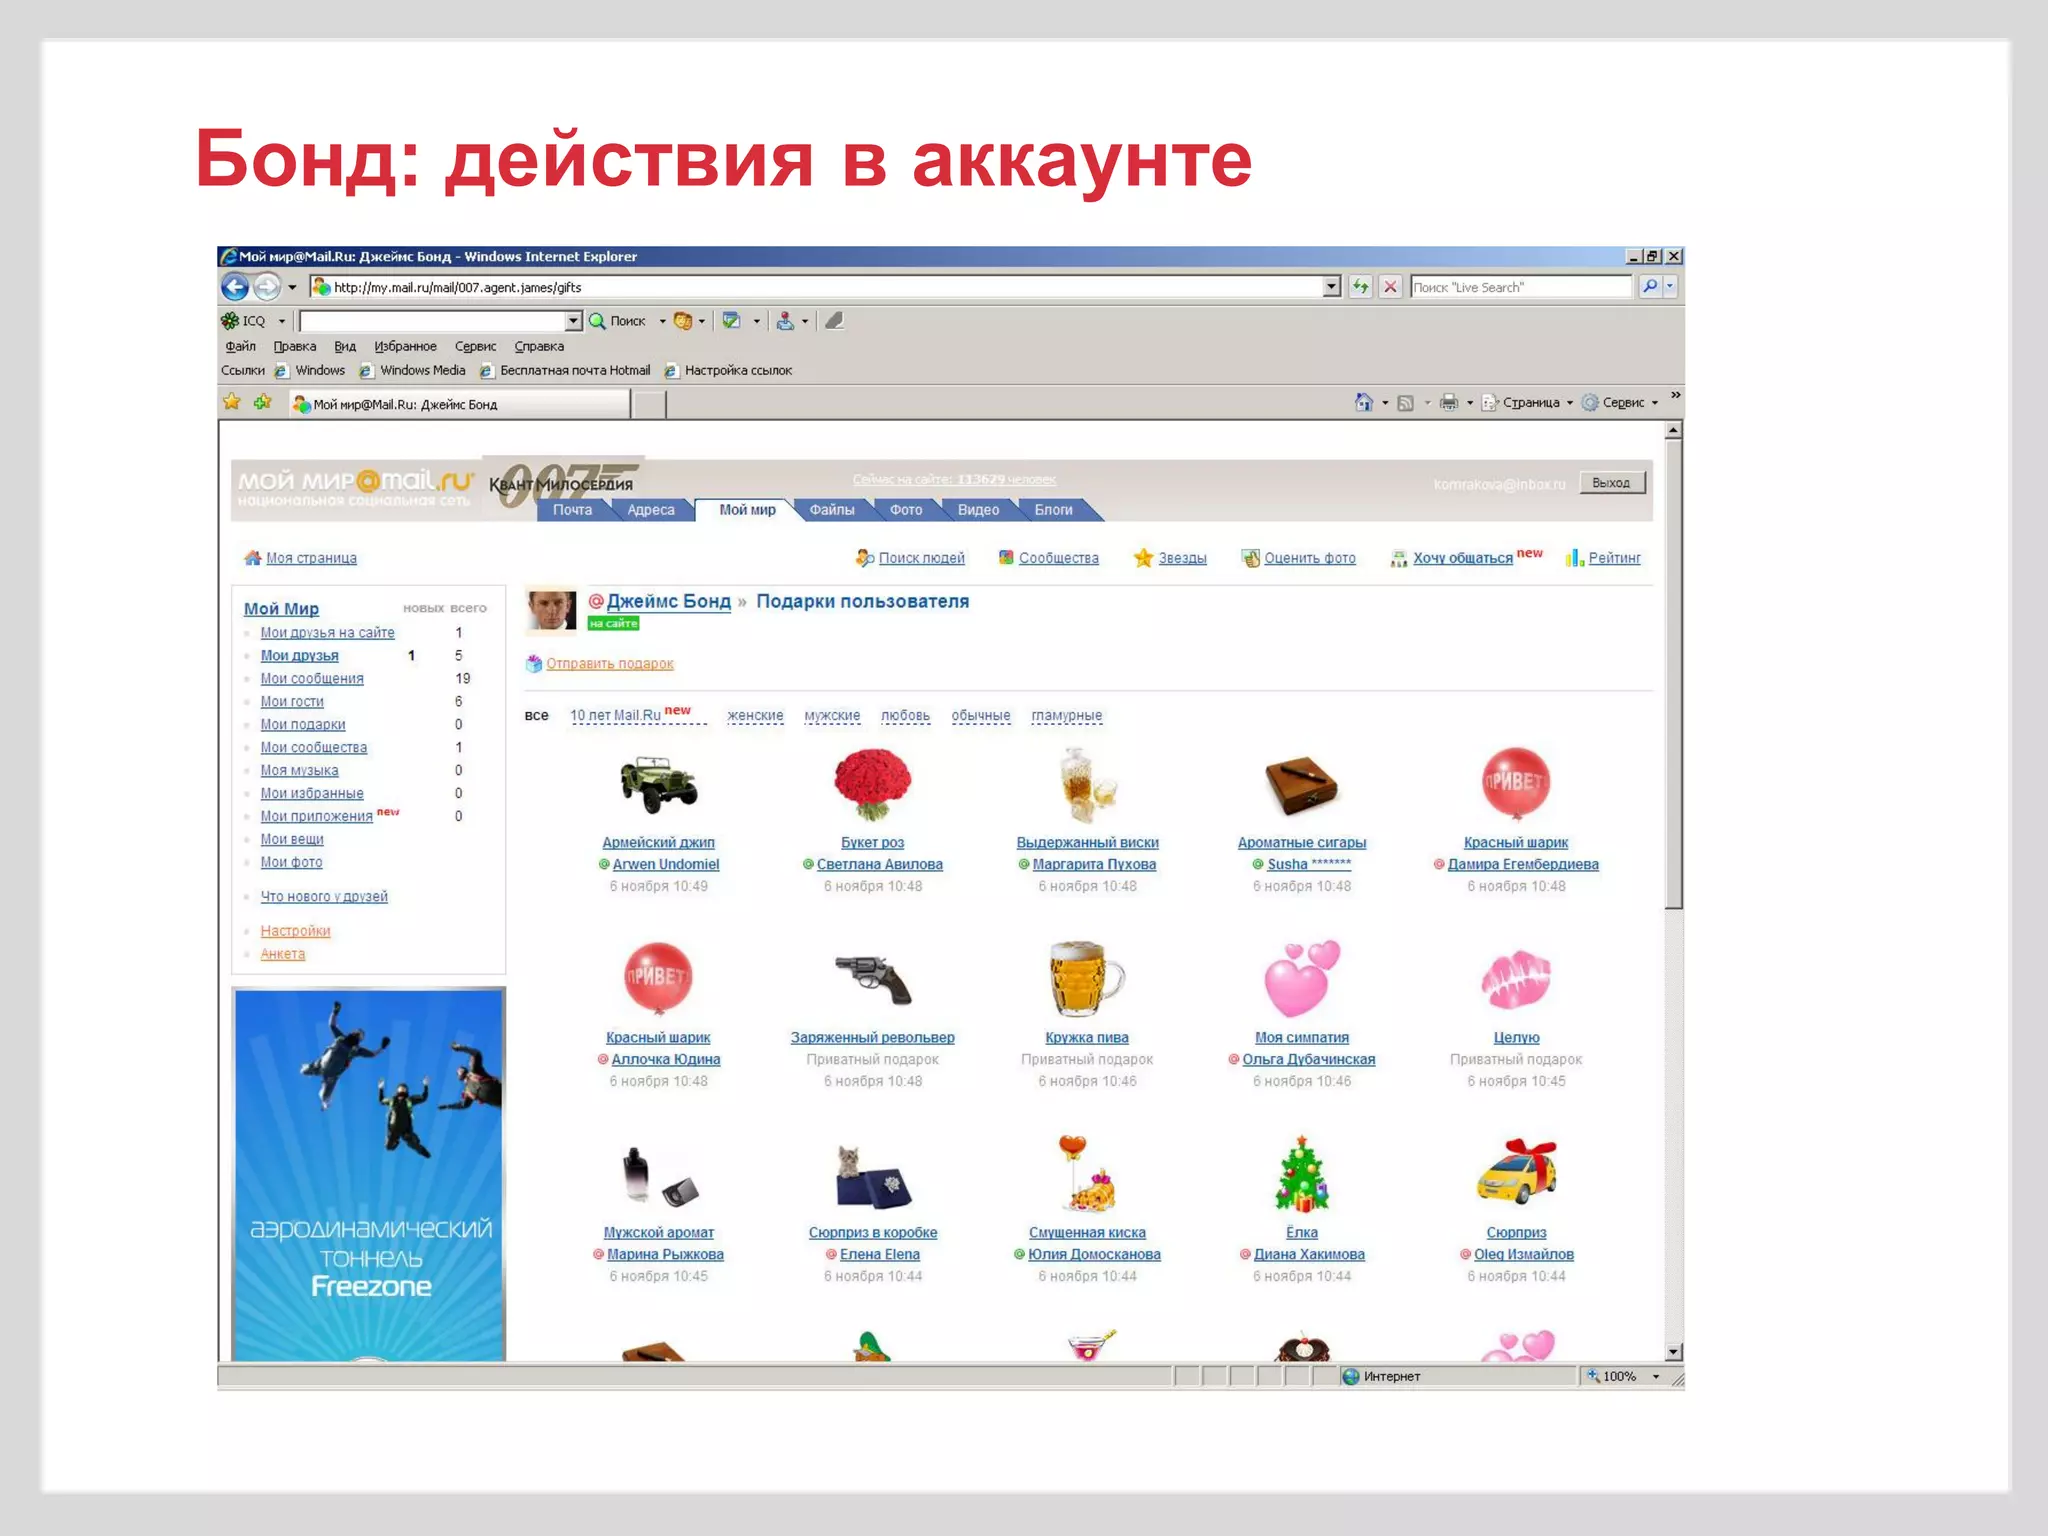
Task: Open the Избранное menu
Action: click(405, 346)
